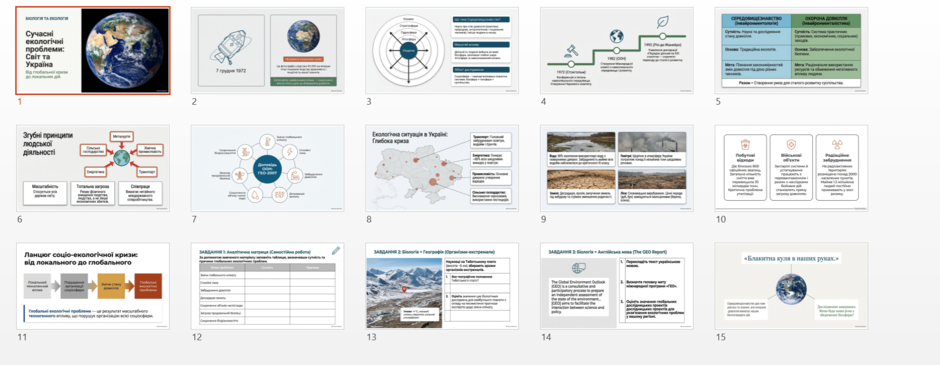Click the red slide number 1 label
Image resolution: width=940 pixels, height=365 pixels.
click(19, 101)
